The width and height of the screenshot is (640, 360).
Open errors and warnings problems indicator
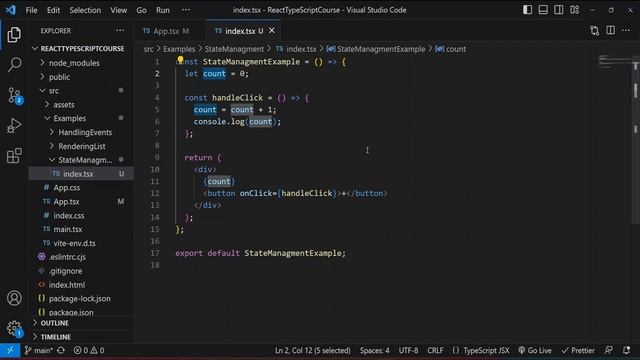click(89, 350)
